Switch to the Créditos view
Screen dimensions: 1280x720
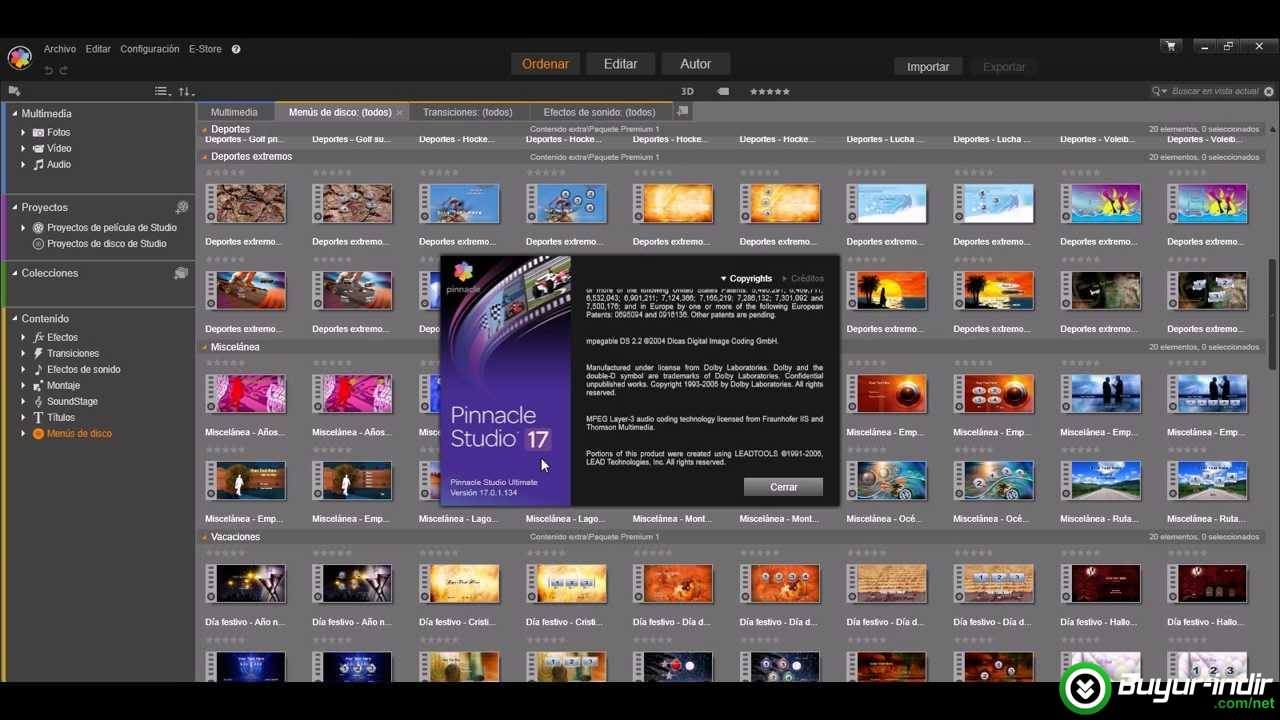[x=804, y=279]
